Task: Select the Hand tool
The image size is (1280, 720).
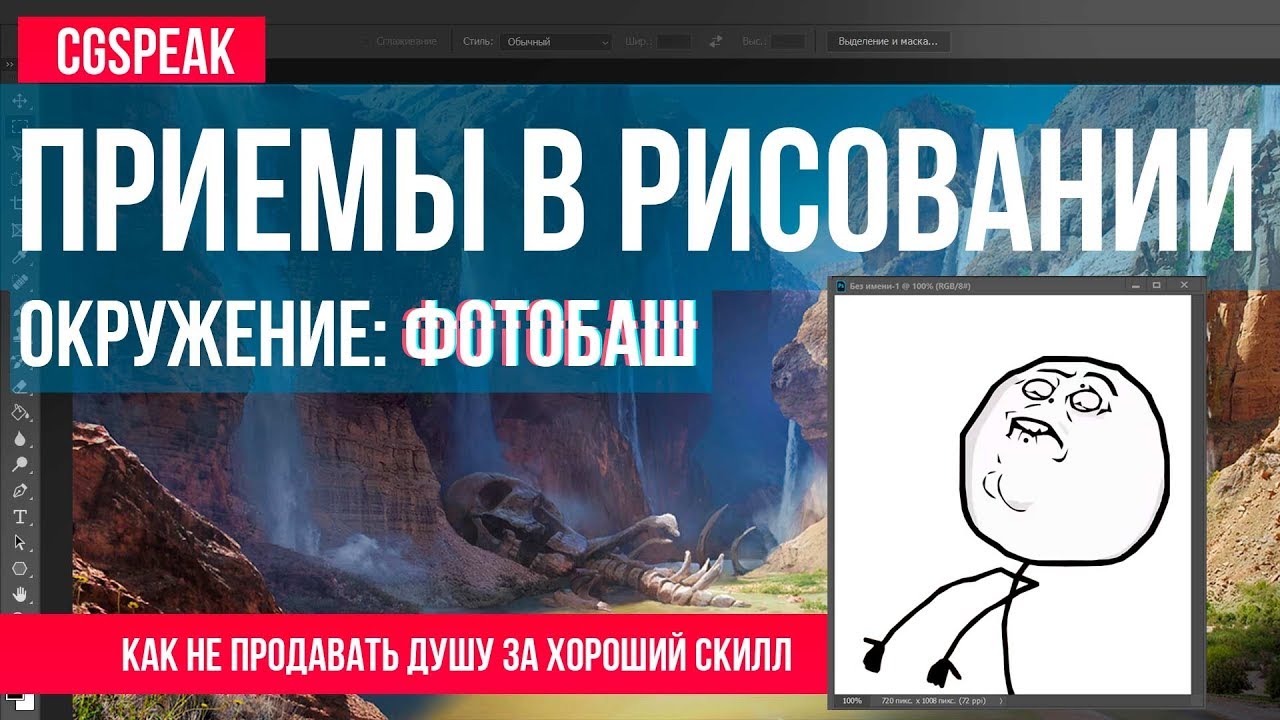Action: 19,595
